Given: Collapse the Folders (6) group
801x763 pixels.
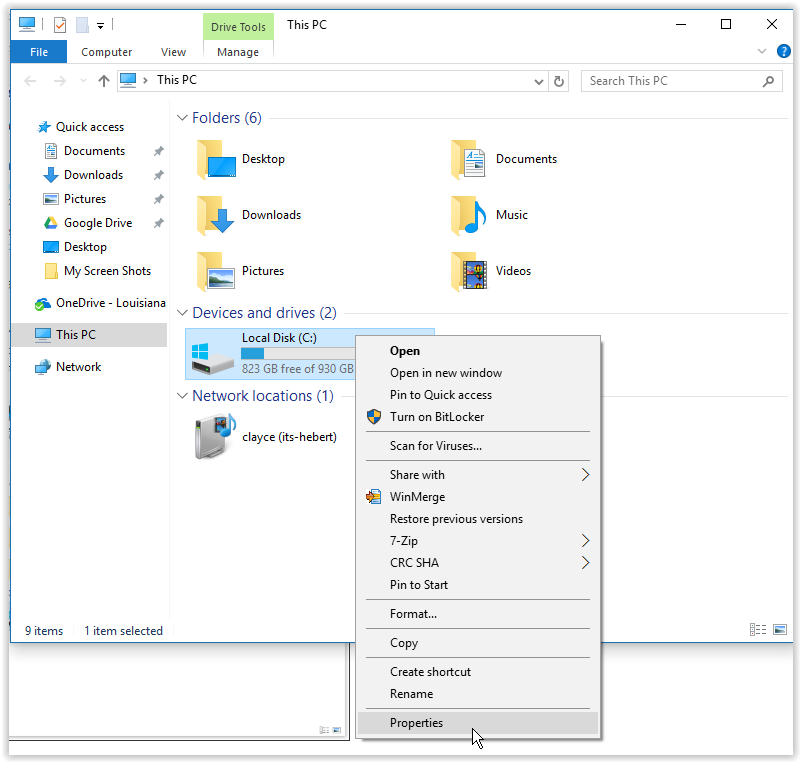Looking at the screenshot, I should (x=182, y=118).
